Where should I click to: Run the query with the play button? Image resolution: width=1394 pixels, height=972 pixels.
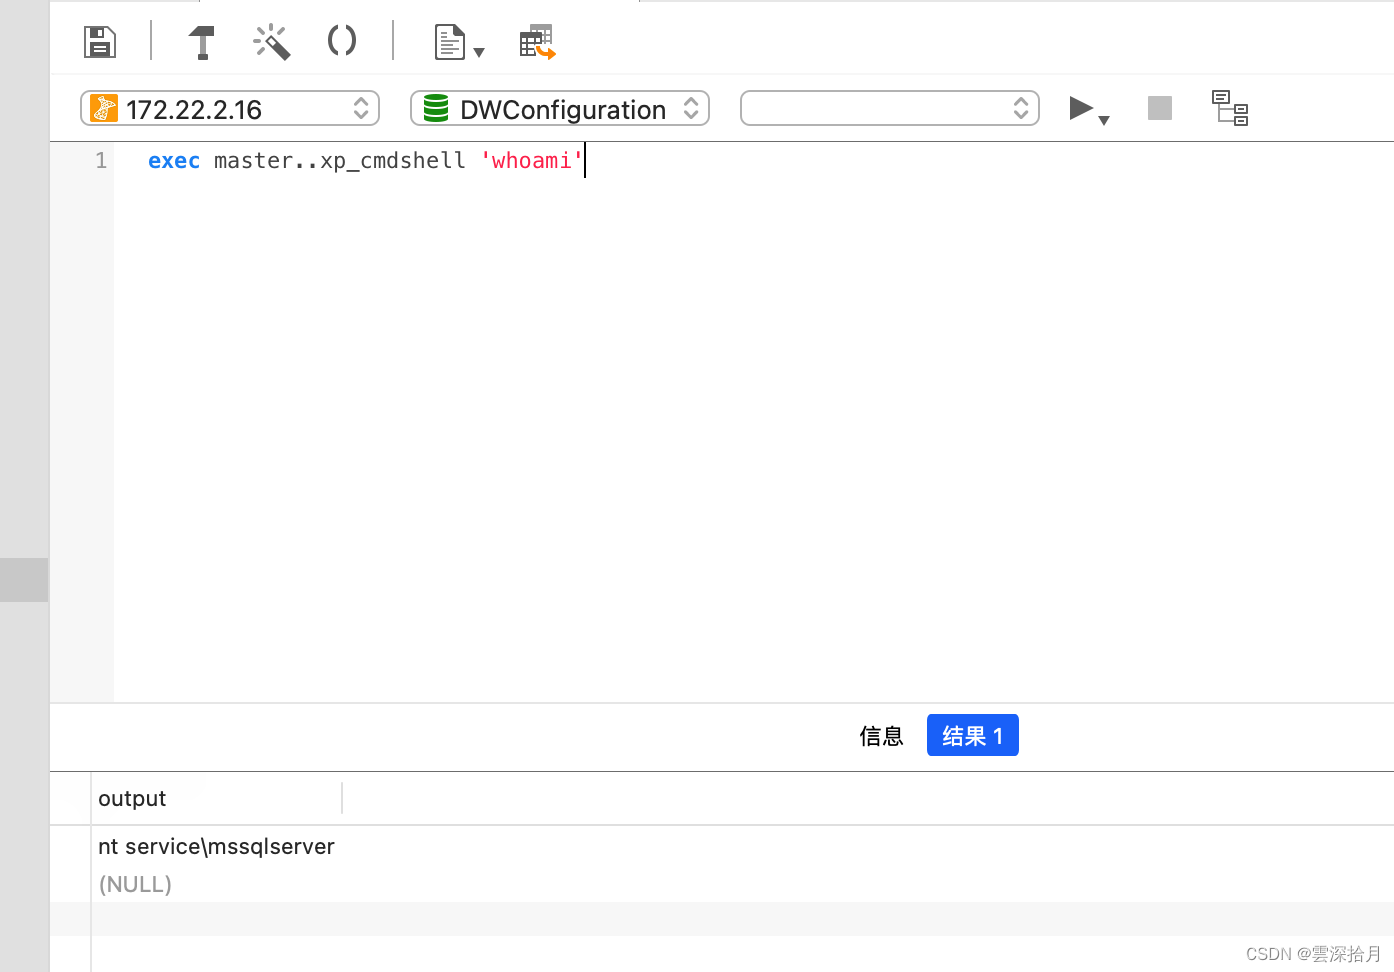1080,108
